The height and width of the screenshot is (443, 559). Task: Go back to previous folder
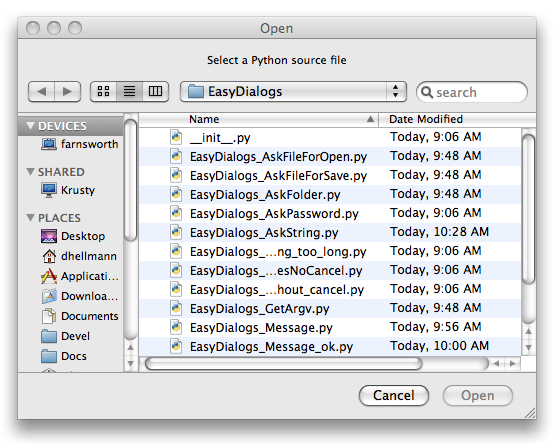point(41,92)
